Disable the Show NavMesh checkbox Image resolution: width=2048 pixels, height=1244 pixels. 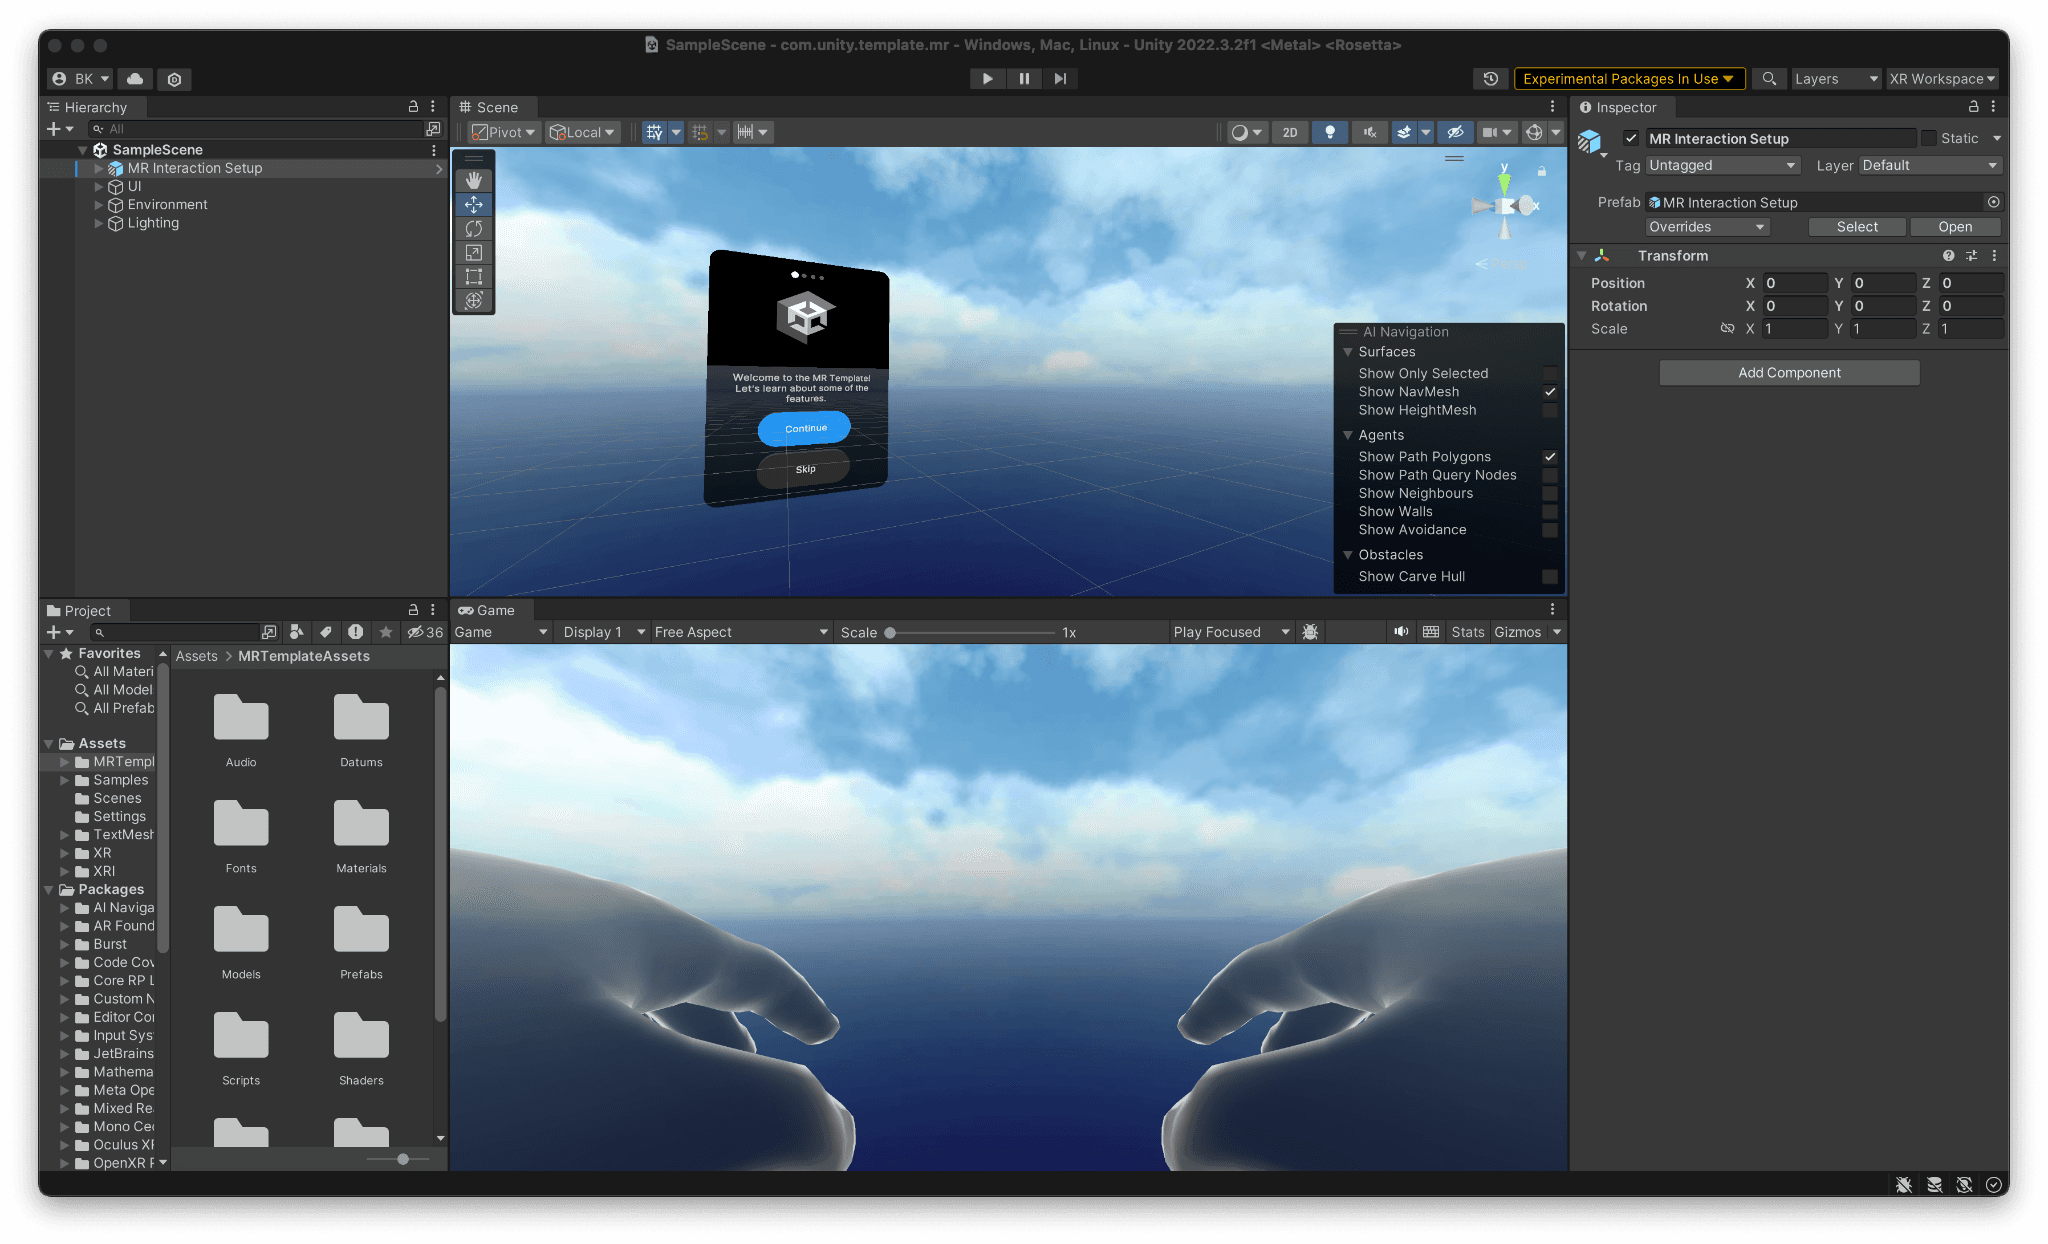click(1550, 391)
